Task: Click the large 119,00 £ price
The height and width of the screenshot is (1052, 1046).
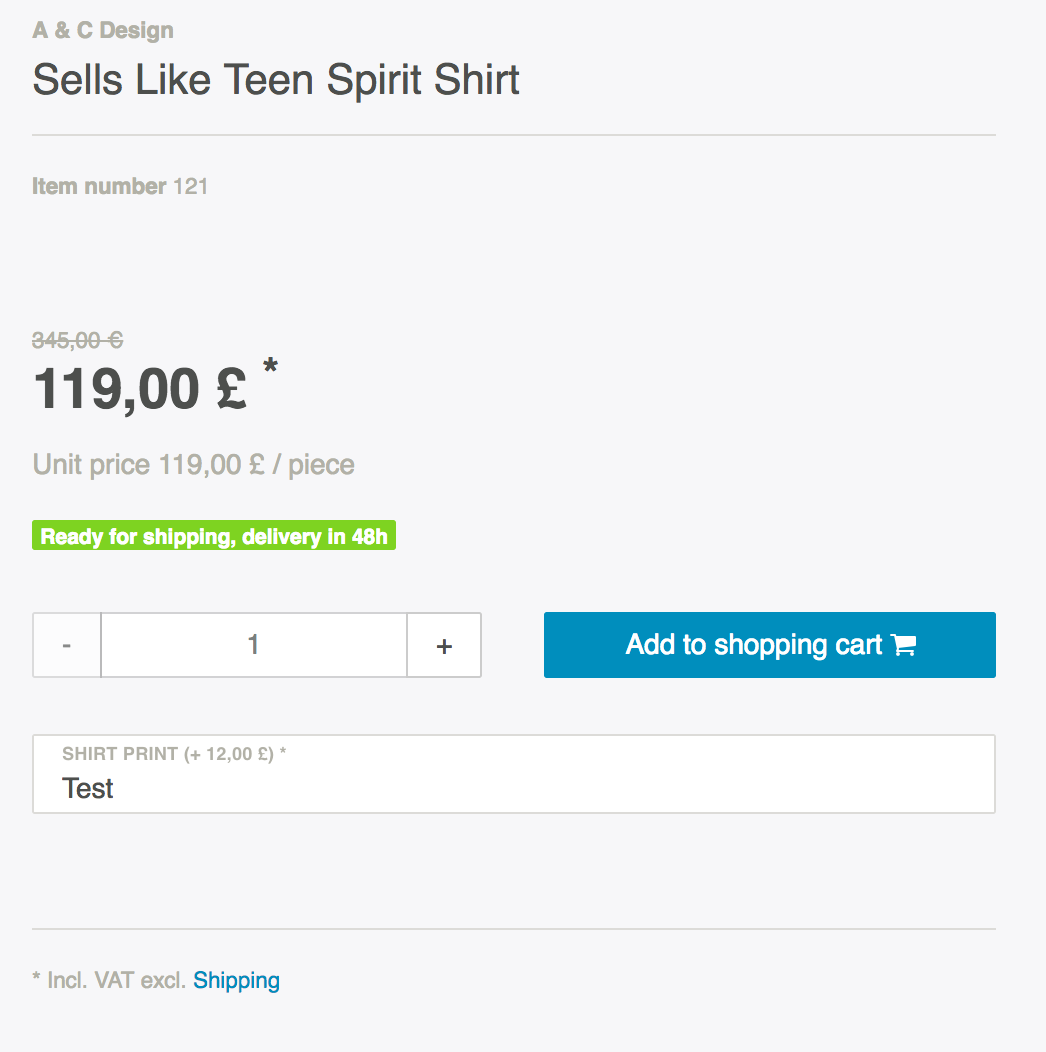Action: [x=140, y=388]
